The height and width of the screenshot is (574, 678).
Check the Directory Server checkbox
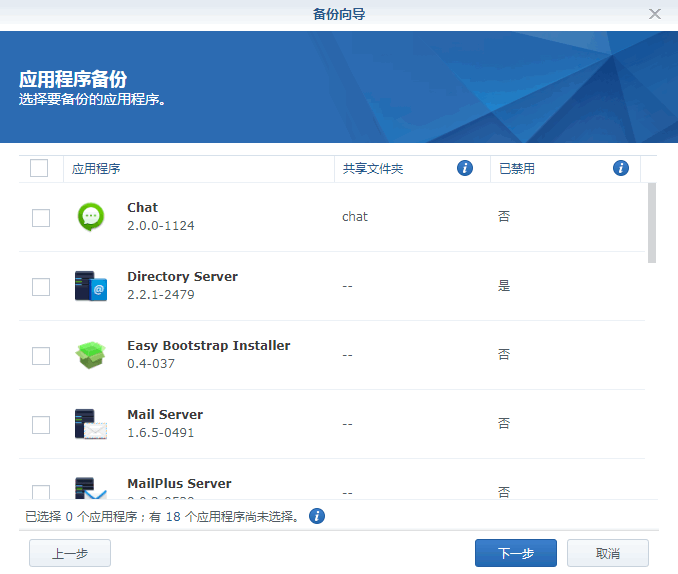[x=41, y=287]
